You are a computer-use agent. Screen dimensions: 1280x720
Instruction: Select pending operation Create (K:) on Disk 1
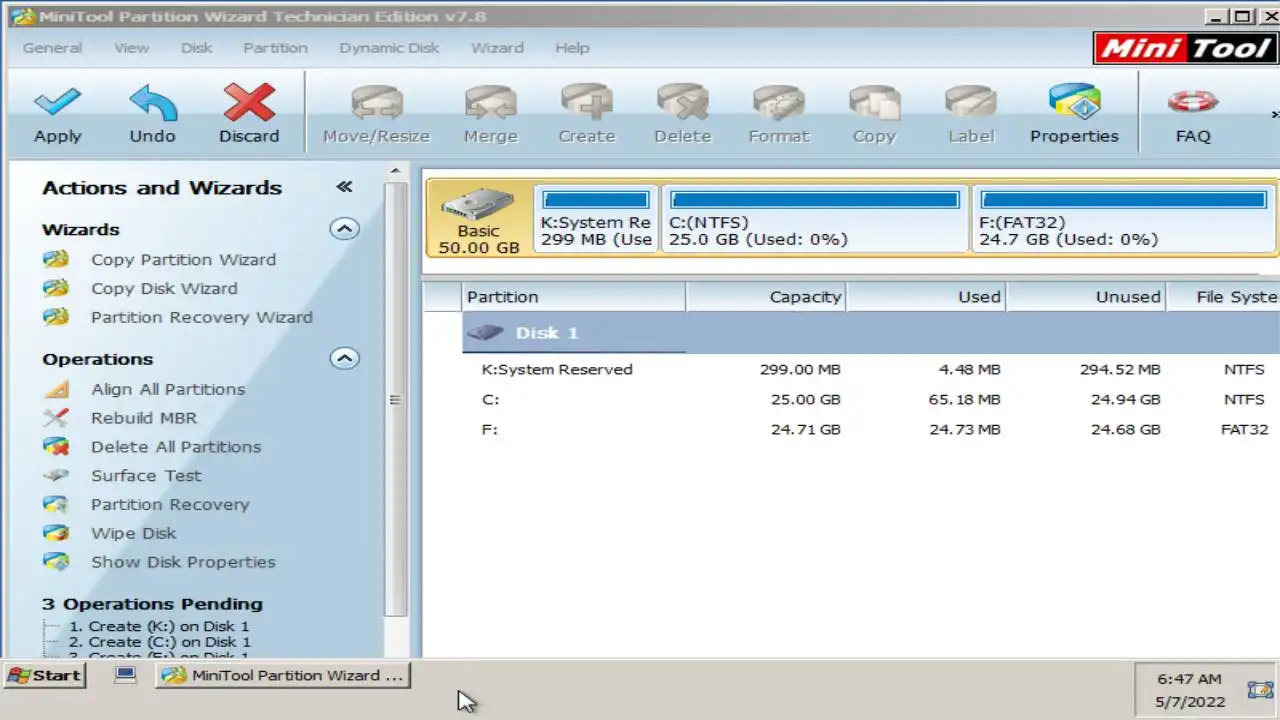pos(160,627)
